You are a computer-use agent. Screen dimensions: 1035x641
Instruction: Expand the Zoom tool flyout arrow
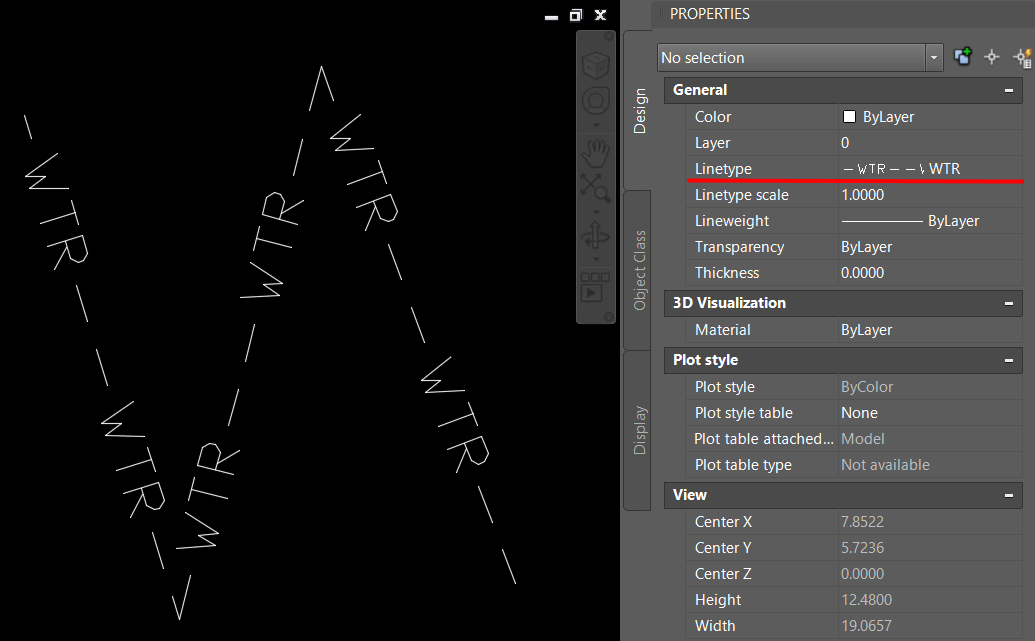click(595, 212)
